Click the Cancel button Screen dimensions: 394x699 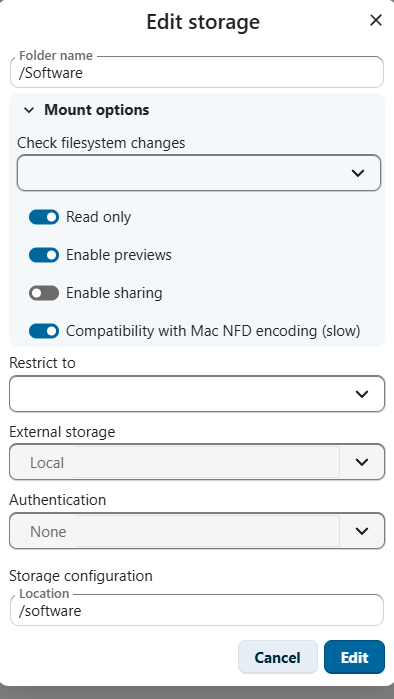click(x=277, y=657)
